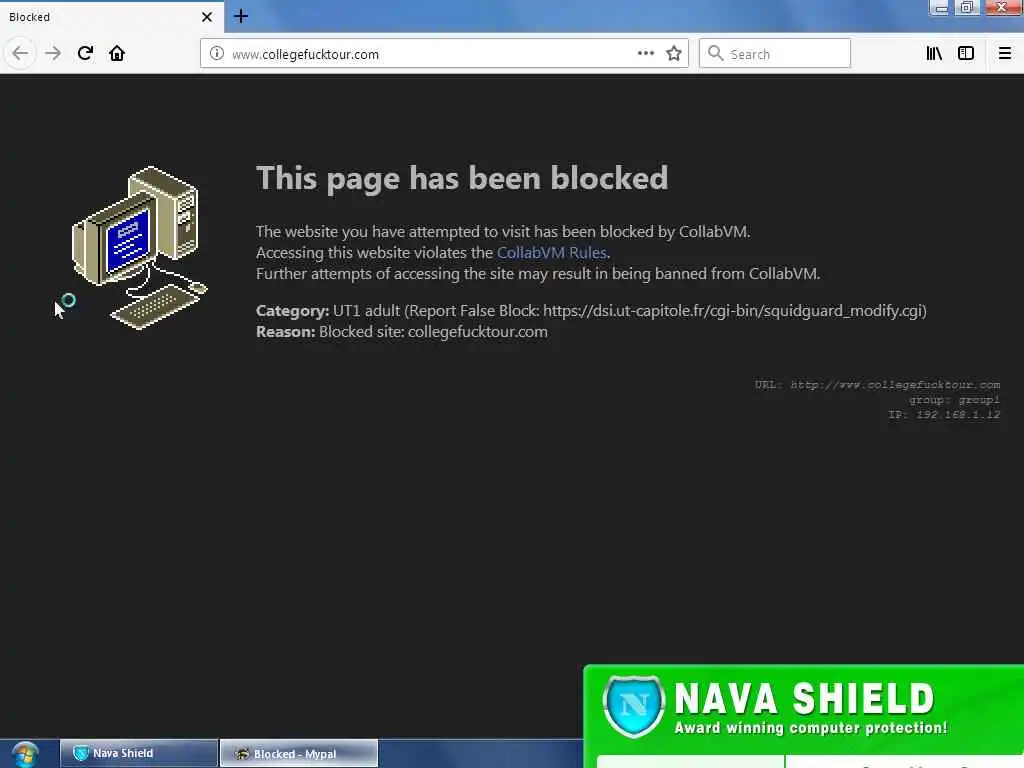This screenshot has width=1024, height=768.
Task: Open the browser home page
Action: (x=117, y=54)
